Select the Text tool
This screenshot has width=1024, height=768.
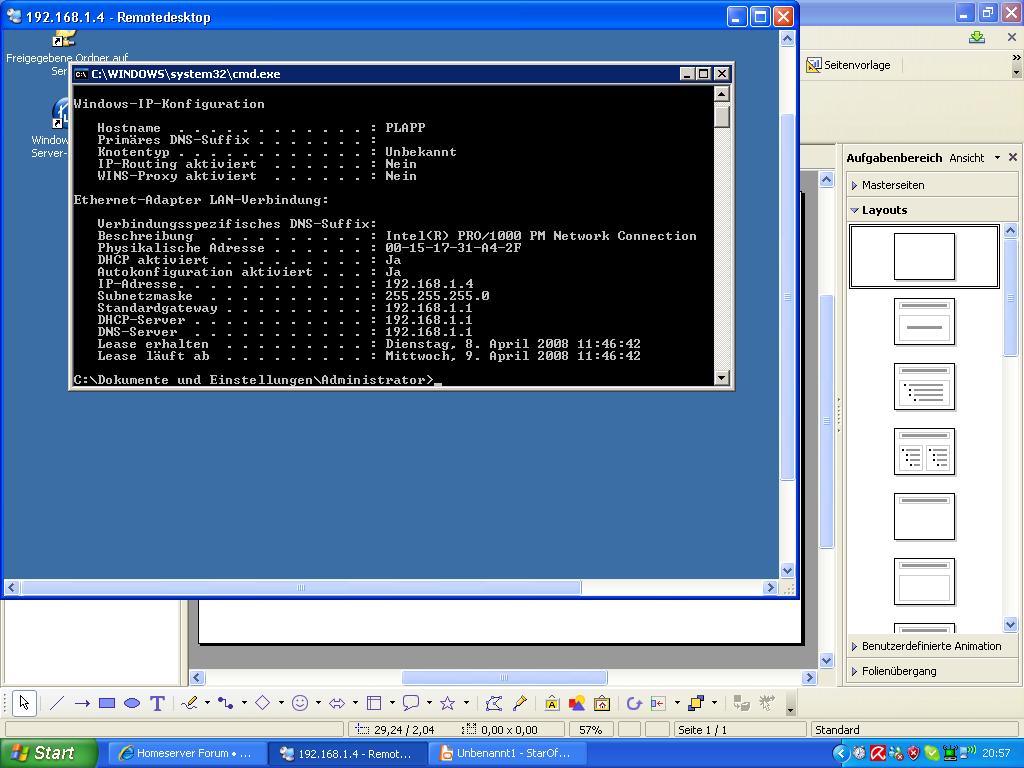(x=157, y=703)
